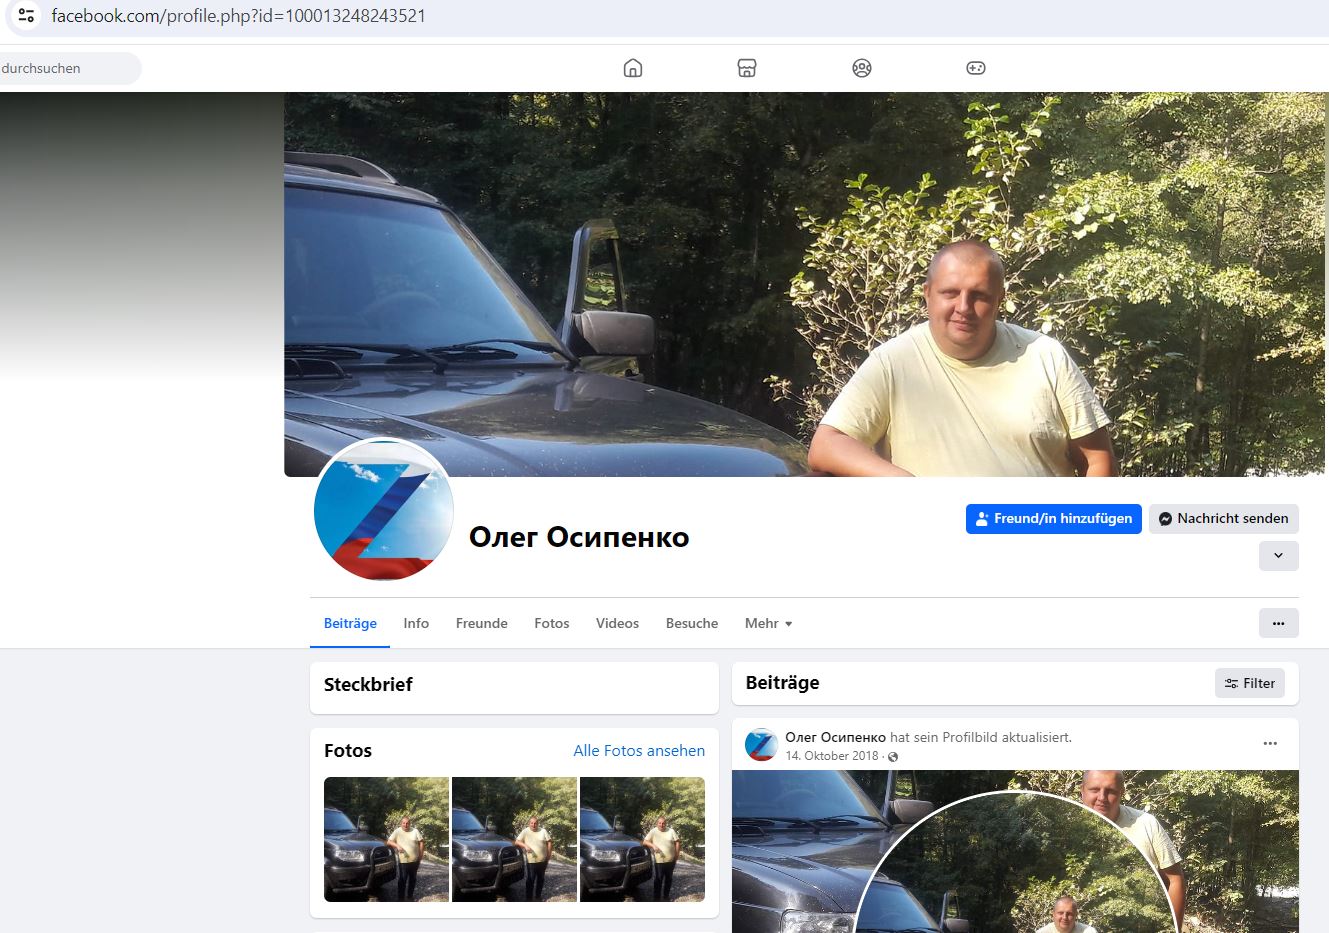
Task: Click Nachricht senden button
Action: tap(1224, 518)
